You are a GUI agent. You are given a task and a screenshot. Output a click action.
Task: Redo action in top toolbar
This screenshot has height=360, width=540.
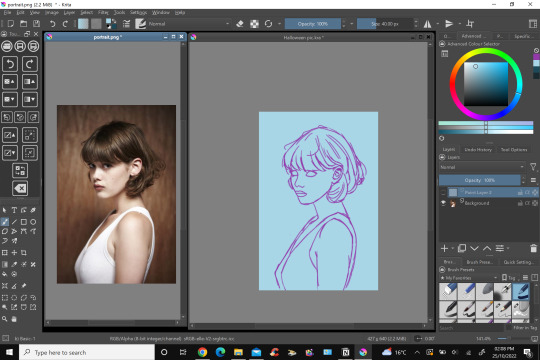(65, 23)
